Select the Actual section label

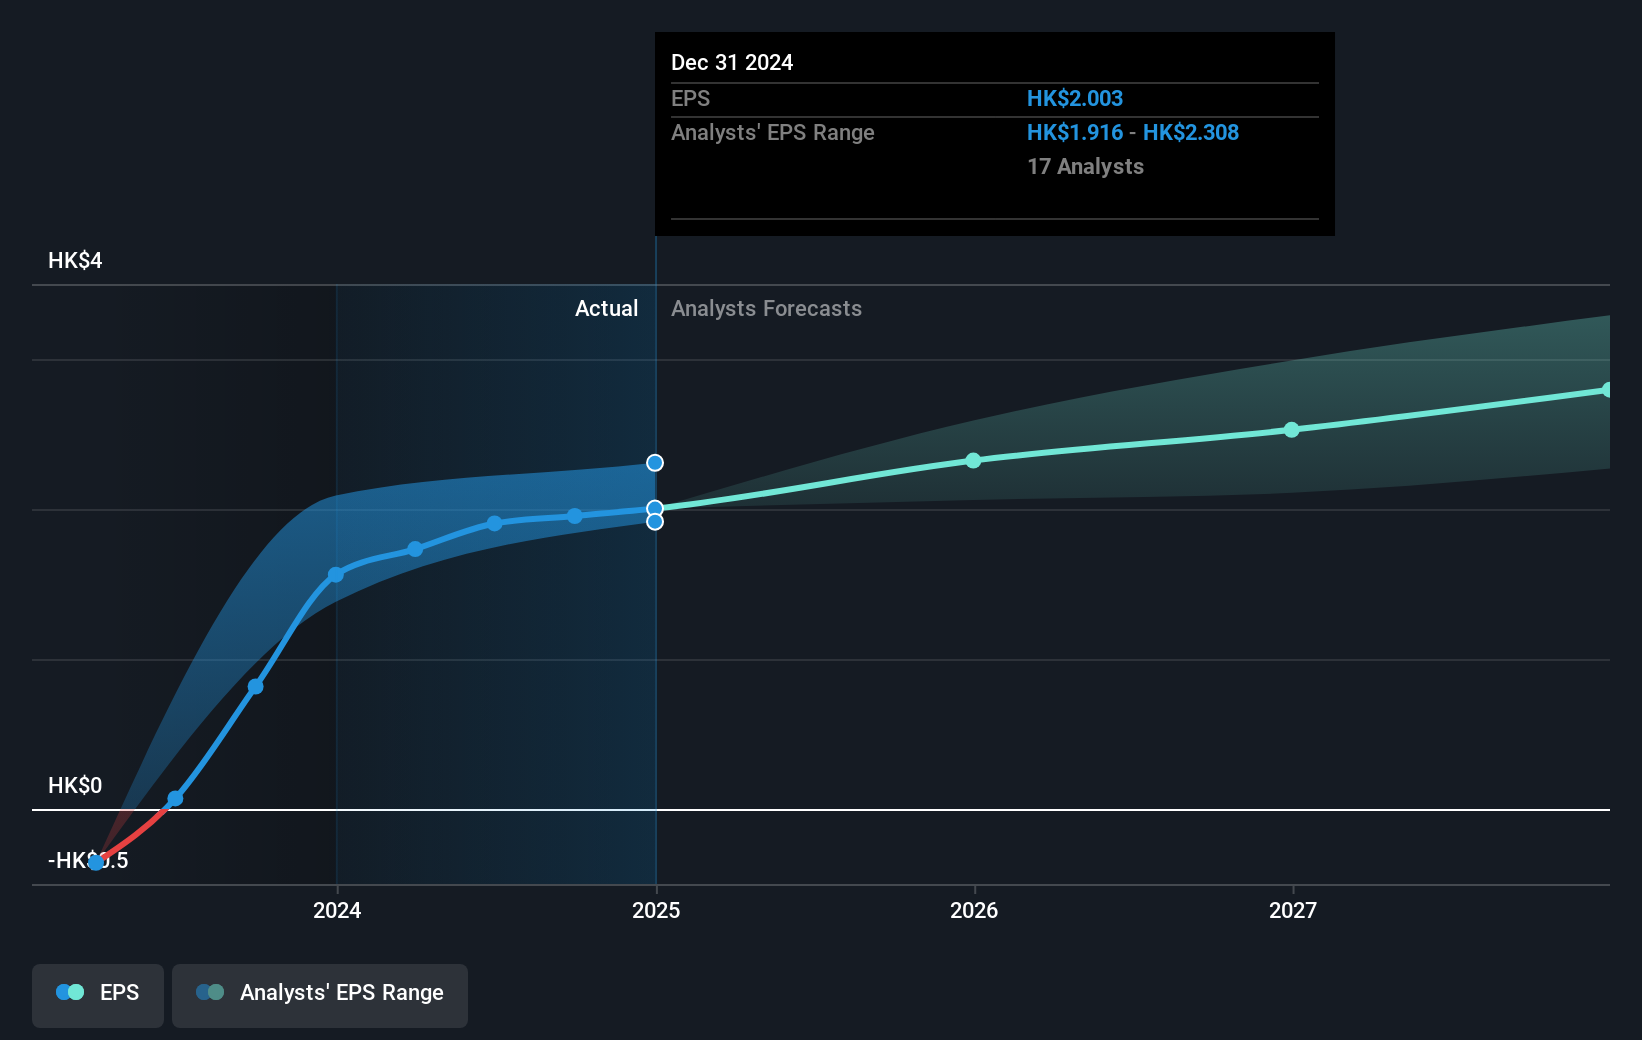606,308
